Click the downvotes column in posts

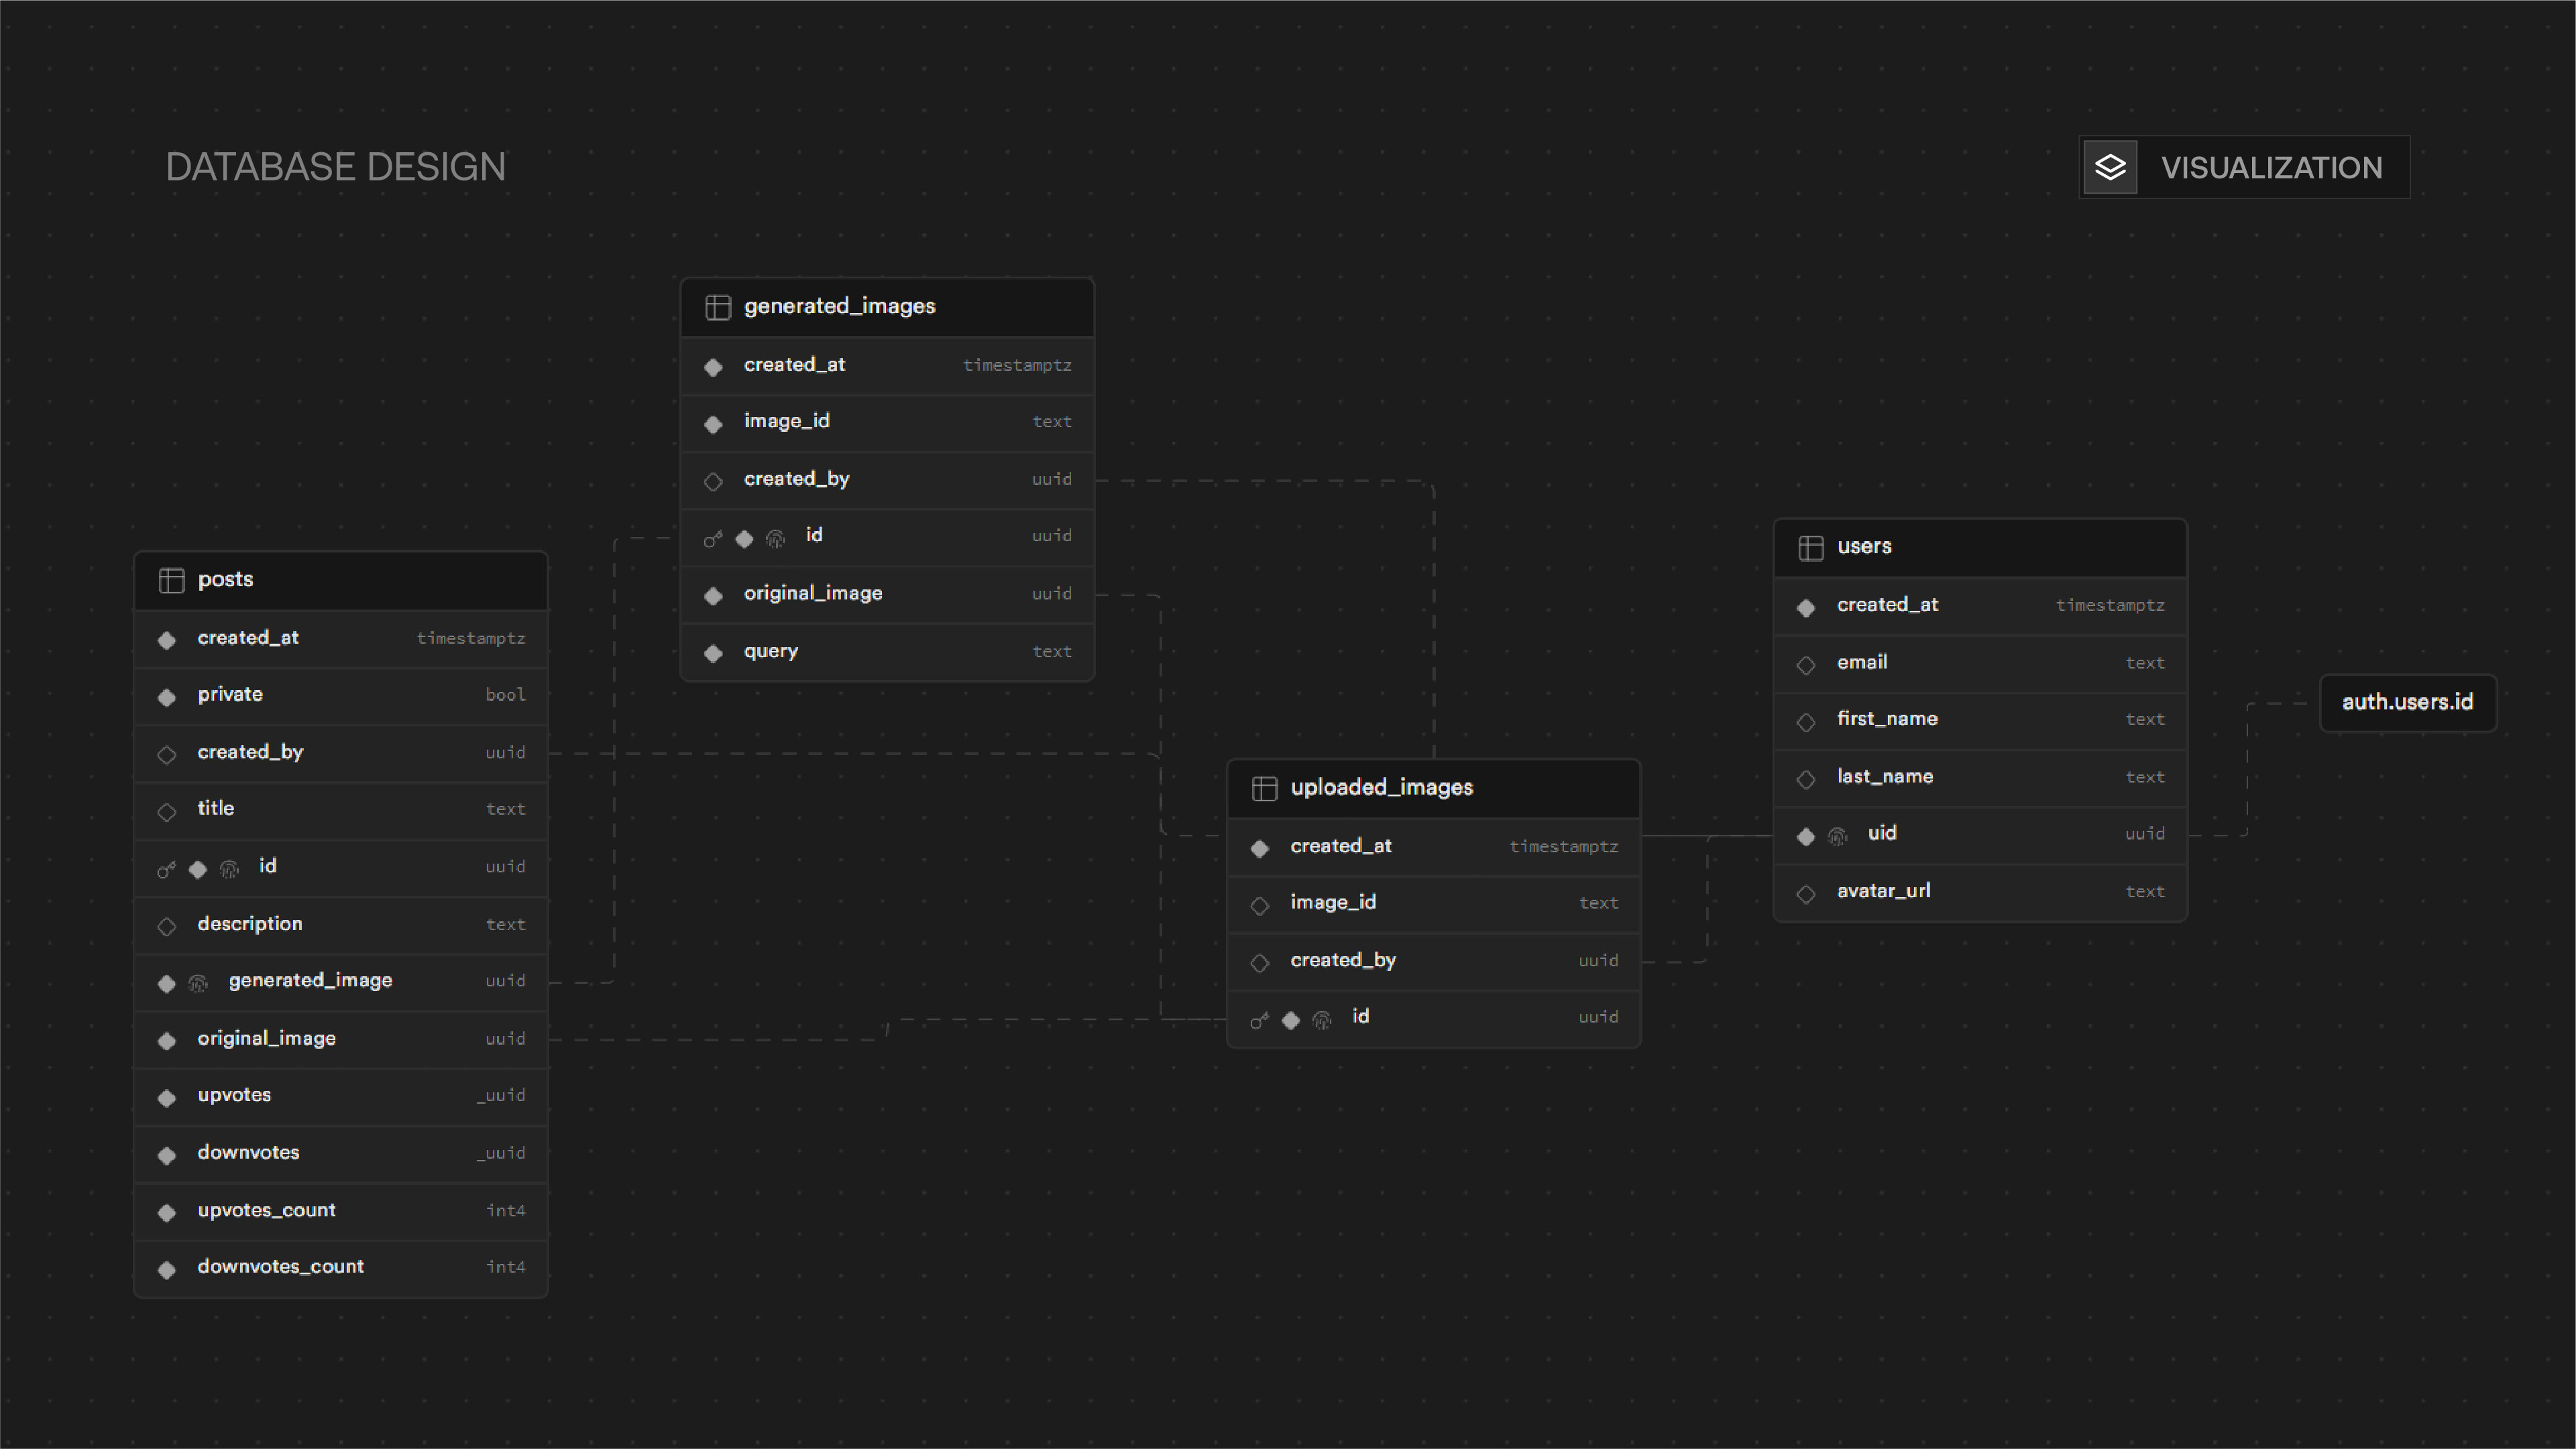coord(341,1153)
